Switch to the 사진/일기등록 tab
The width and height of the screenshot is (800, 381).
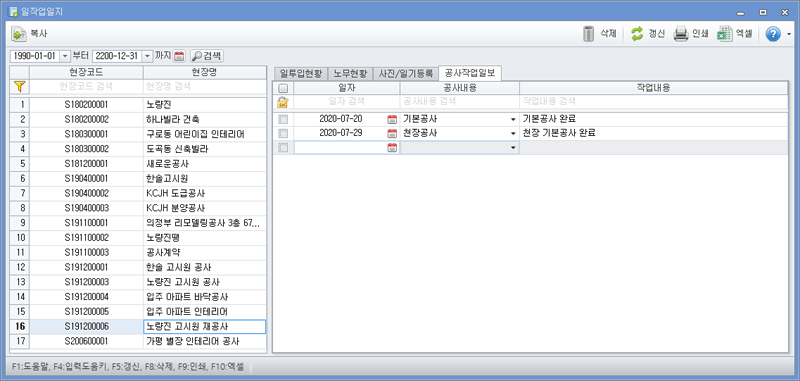405,74
